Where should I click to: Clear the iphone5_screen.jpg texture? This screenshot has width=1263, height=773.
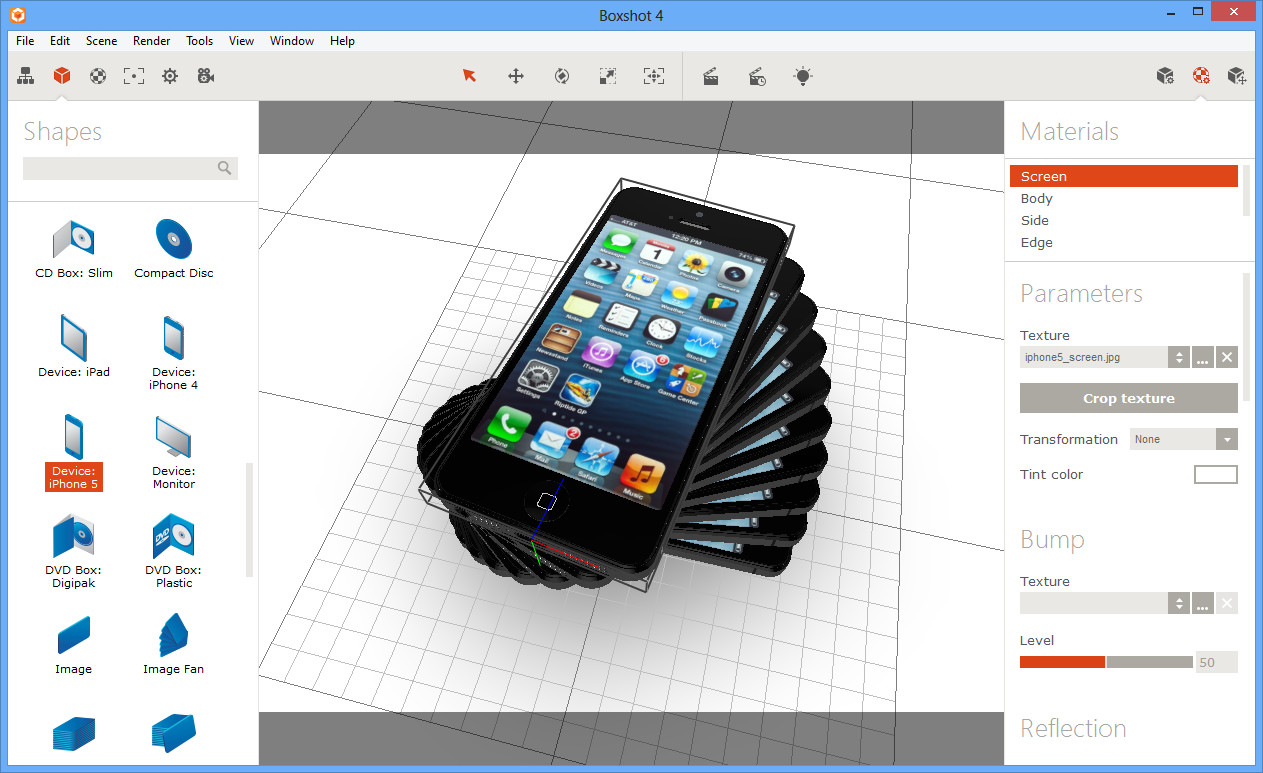click(1227, 357)
